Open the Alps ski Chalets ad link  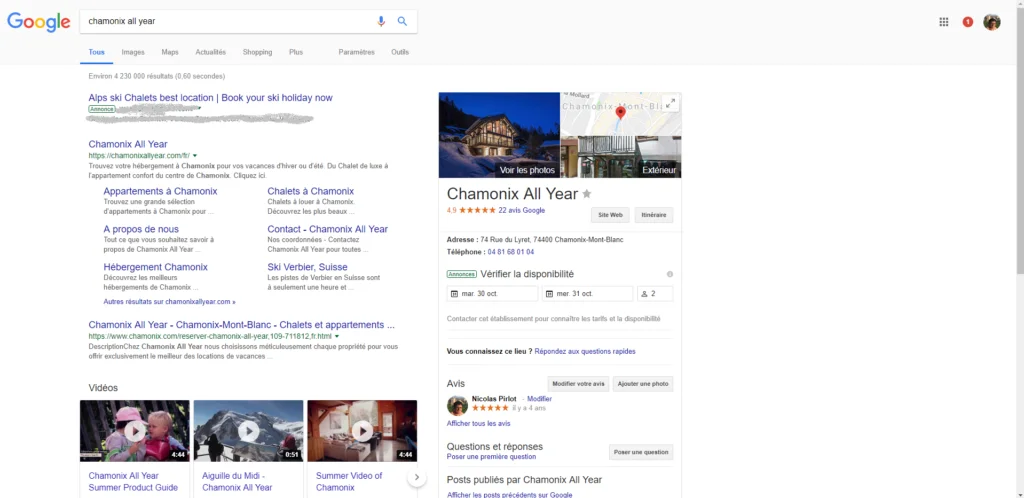210,98
